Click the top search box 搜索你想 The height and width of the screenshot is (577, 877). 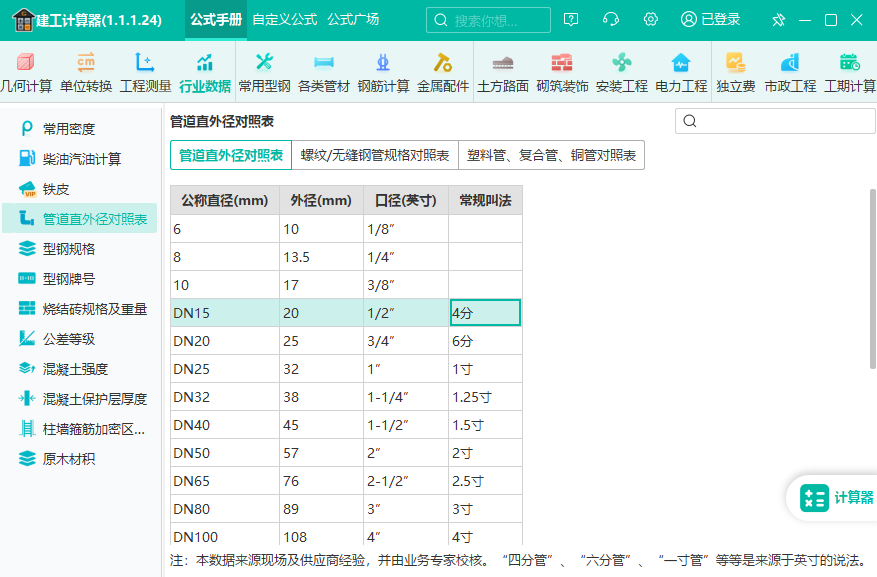(488, 20)
